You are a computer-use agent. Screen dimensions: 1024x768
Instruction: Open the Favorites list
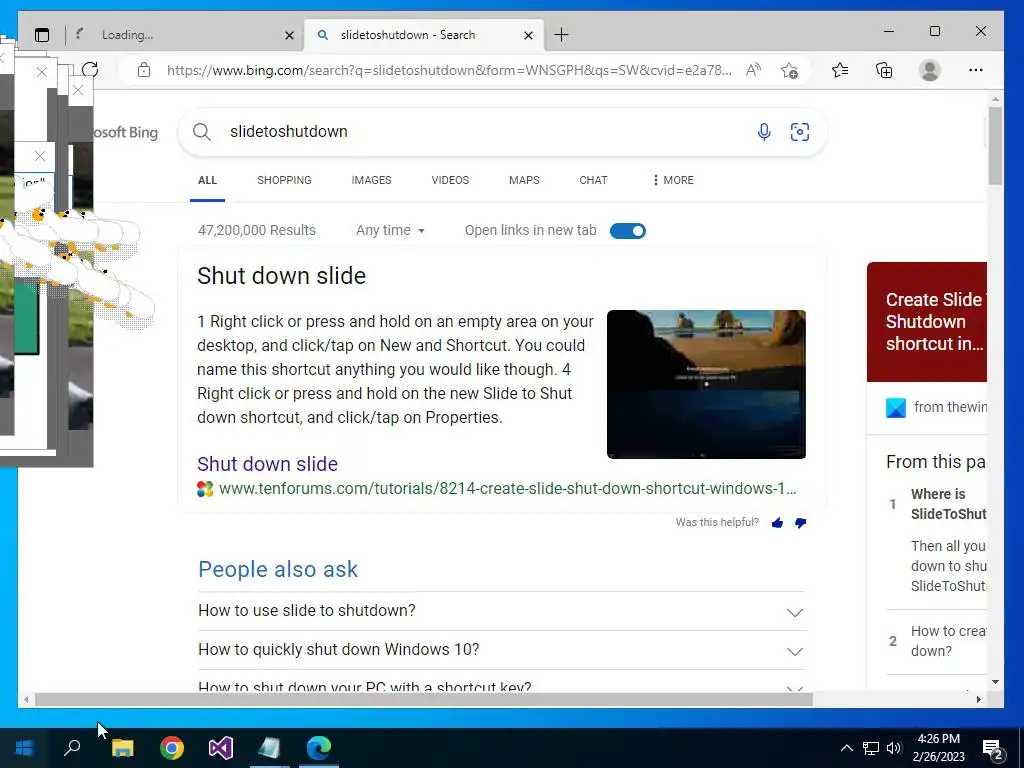tap(840, 70)
